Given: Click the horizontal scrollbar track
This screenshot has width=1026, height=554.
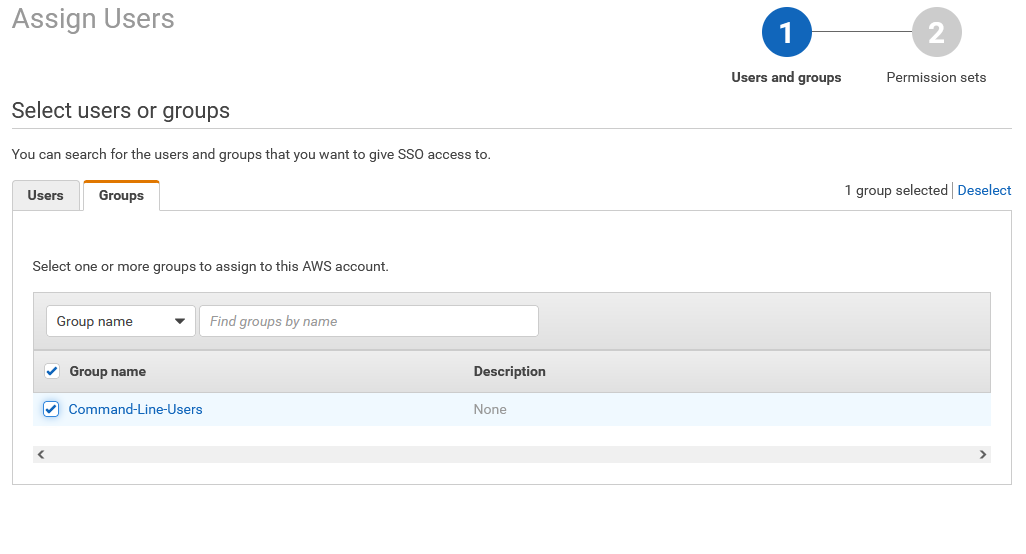Looking at the screenshot, I should [512, 454].
